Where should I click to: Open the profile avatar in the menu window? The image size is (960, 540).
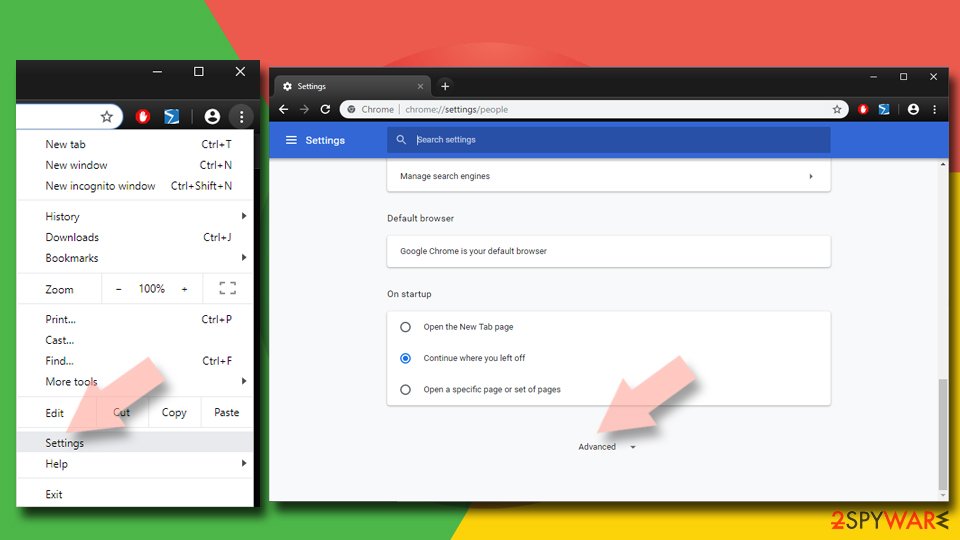(x=212, y=116)
